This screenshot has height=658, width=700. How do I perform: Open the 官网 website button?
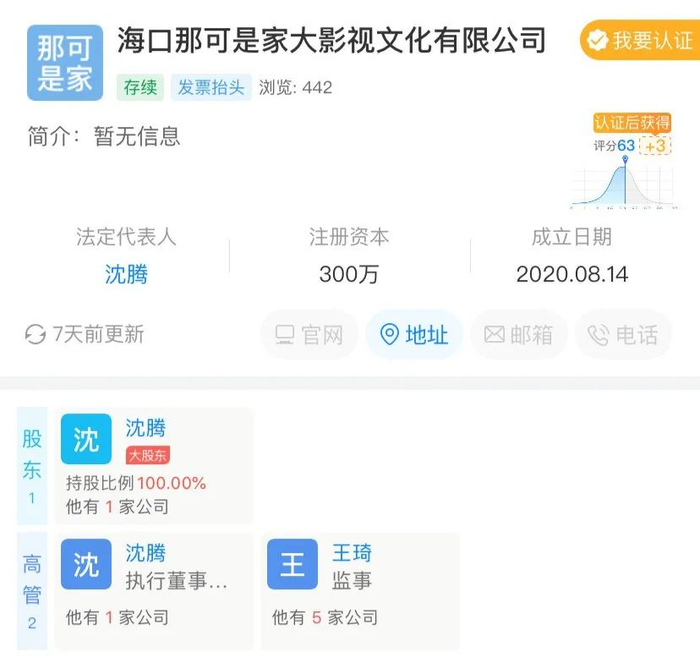(x=309, y=335)
